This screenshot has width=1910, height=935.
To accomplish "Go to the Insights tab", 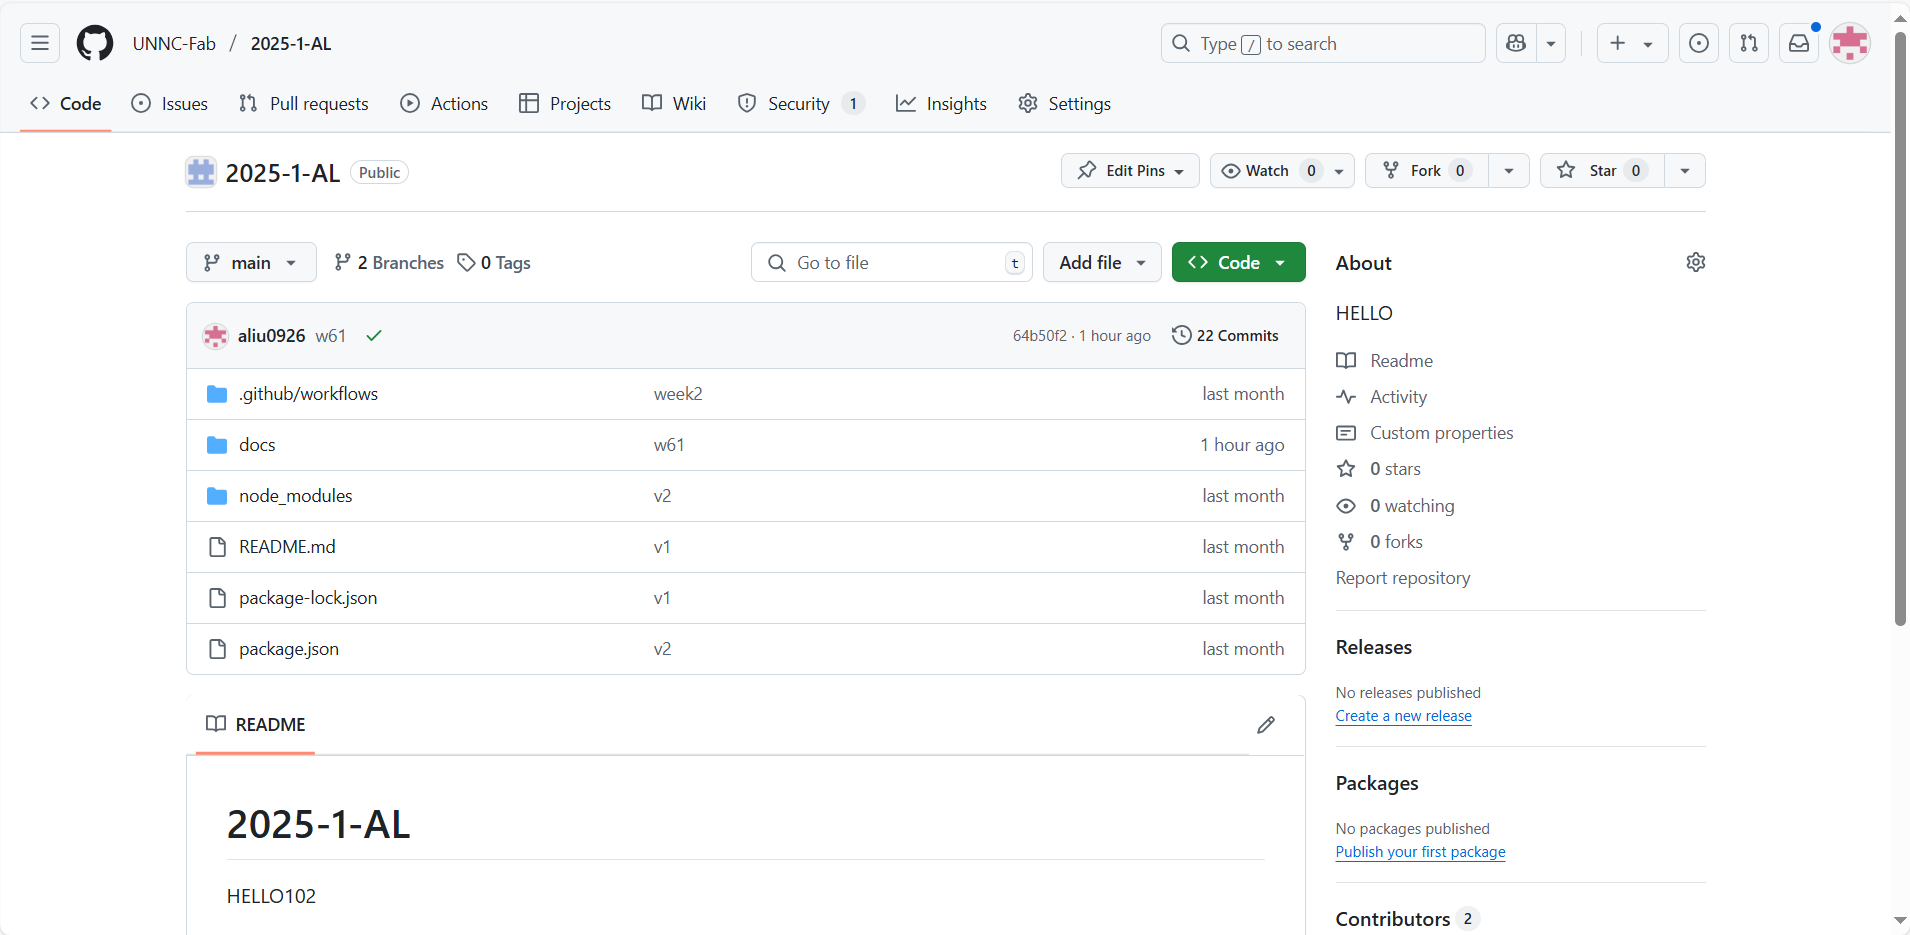I will (x=941, y=104).
